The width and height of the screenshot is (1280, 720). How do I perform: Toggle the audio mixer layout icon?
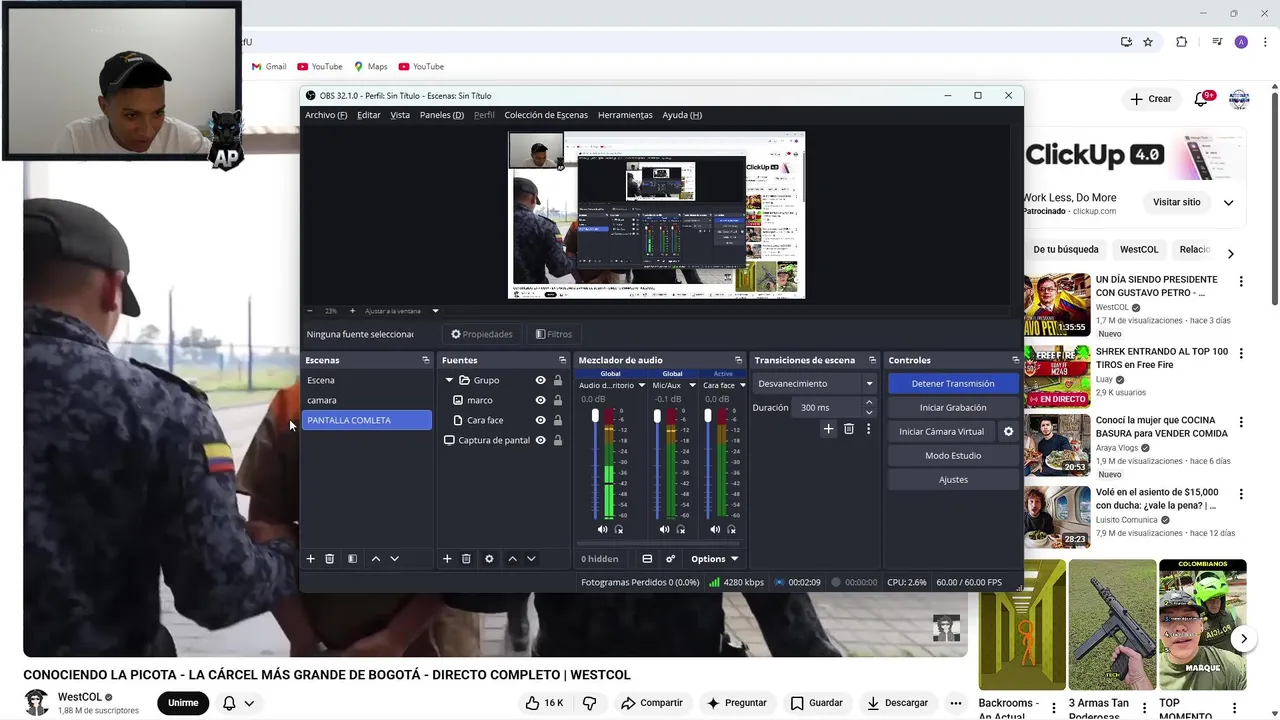tap(647, 559)
